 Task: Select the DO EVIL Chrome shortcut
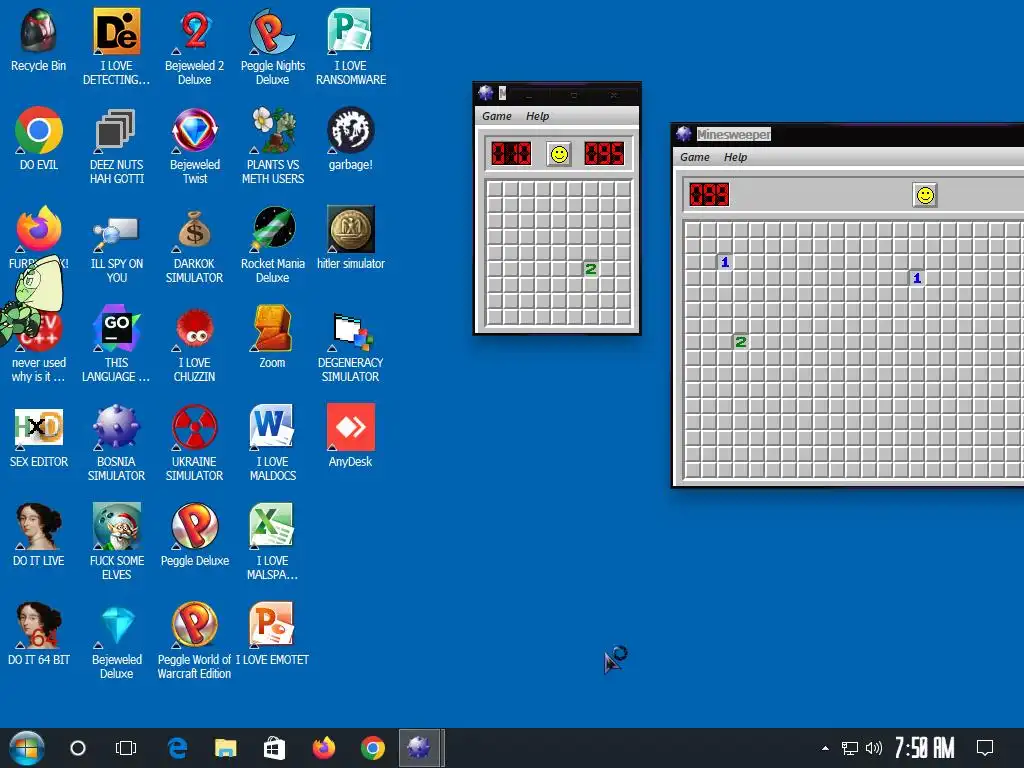(39, 130)
